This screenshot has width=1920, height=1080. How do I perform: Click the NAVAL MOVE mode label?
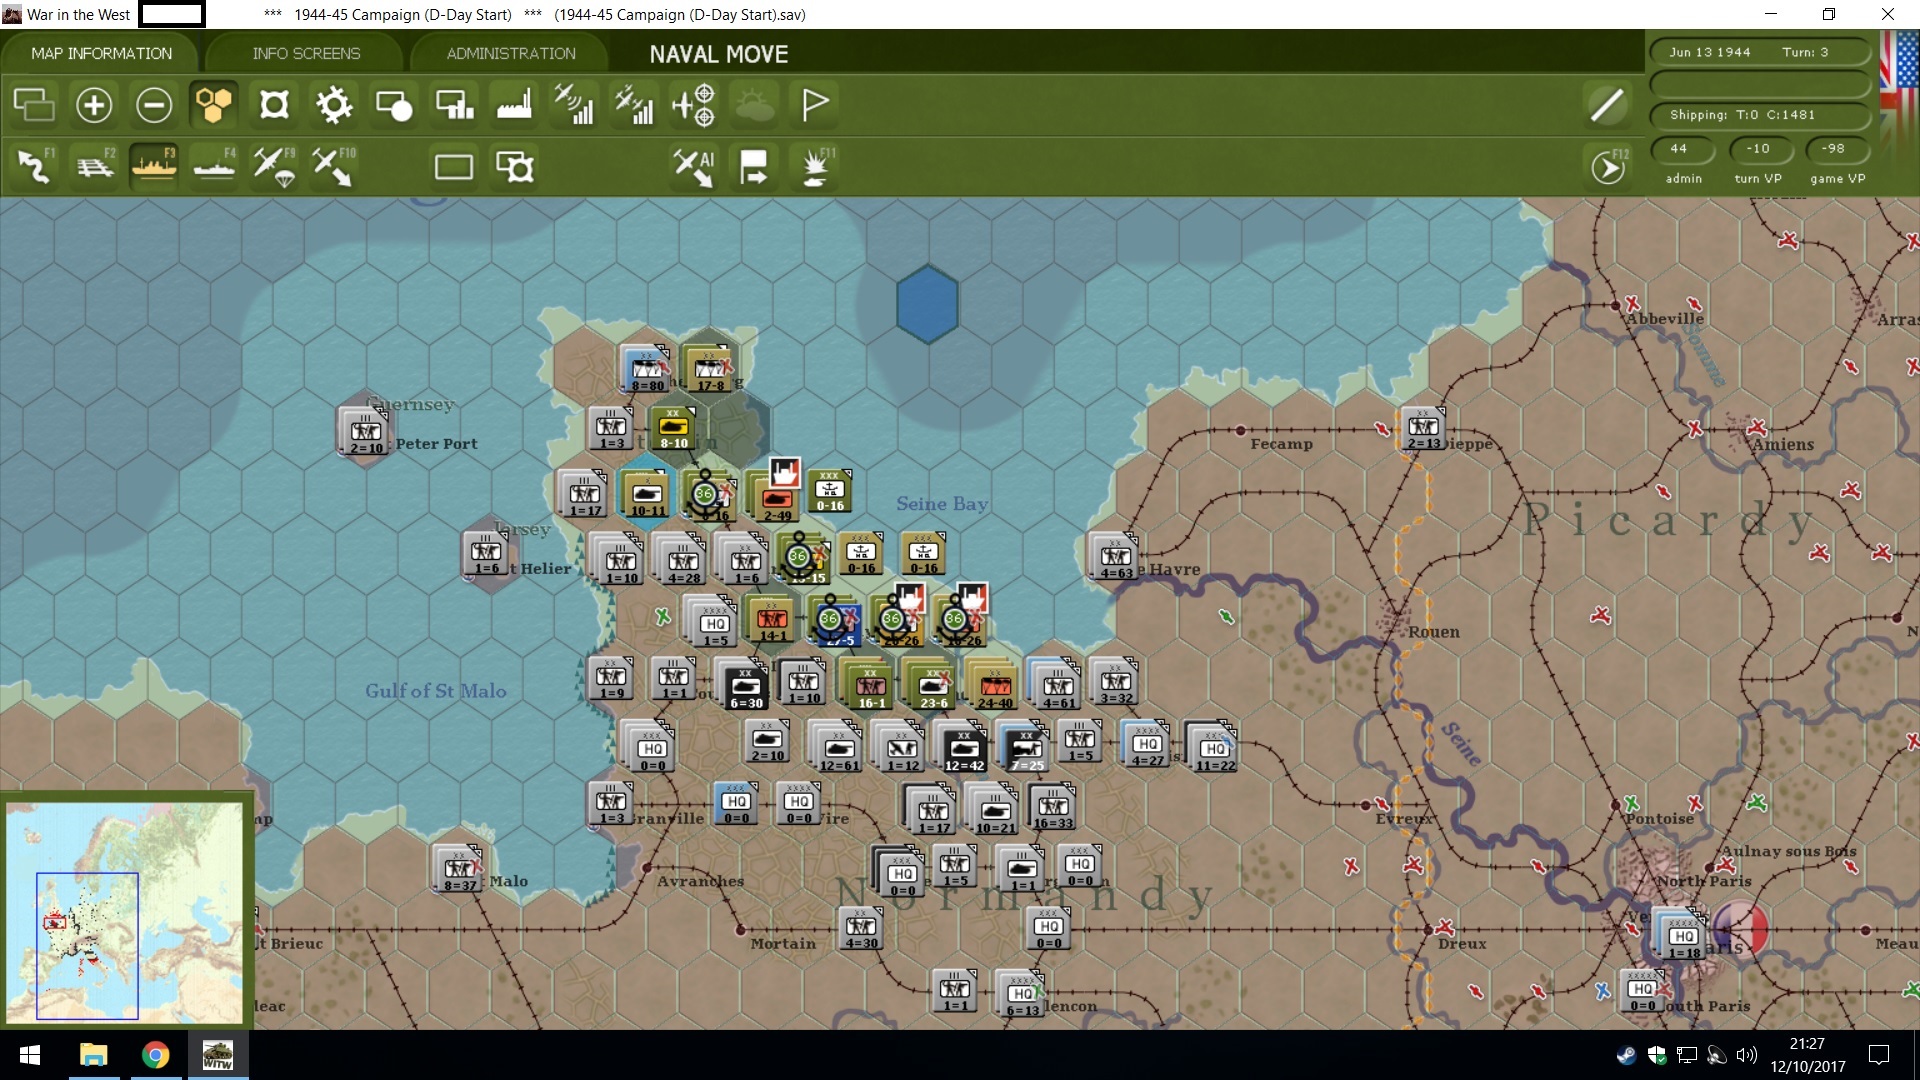[719, 54]
